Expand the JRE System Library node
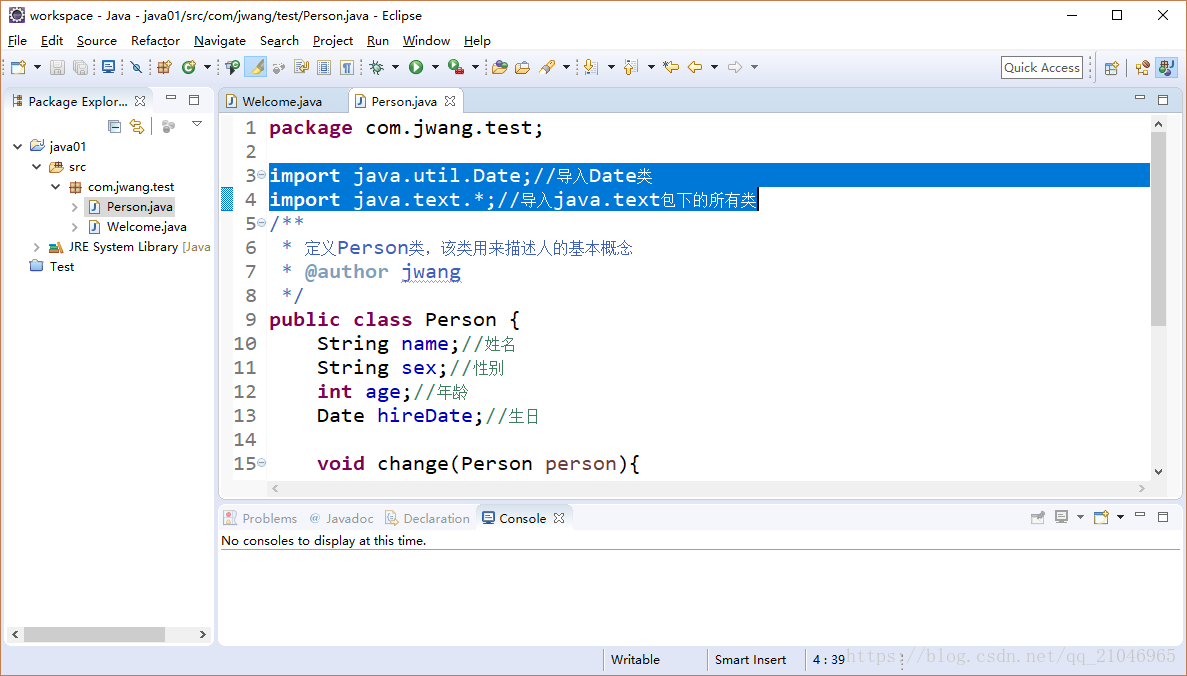1187x676 pixels. point(36,246)
